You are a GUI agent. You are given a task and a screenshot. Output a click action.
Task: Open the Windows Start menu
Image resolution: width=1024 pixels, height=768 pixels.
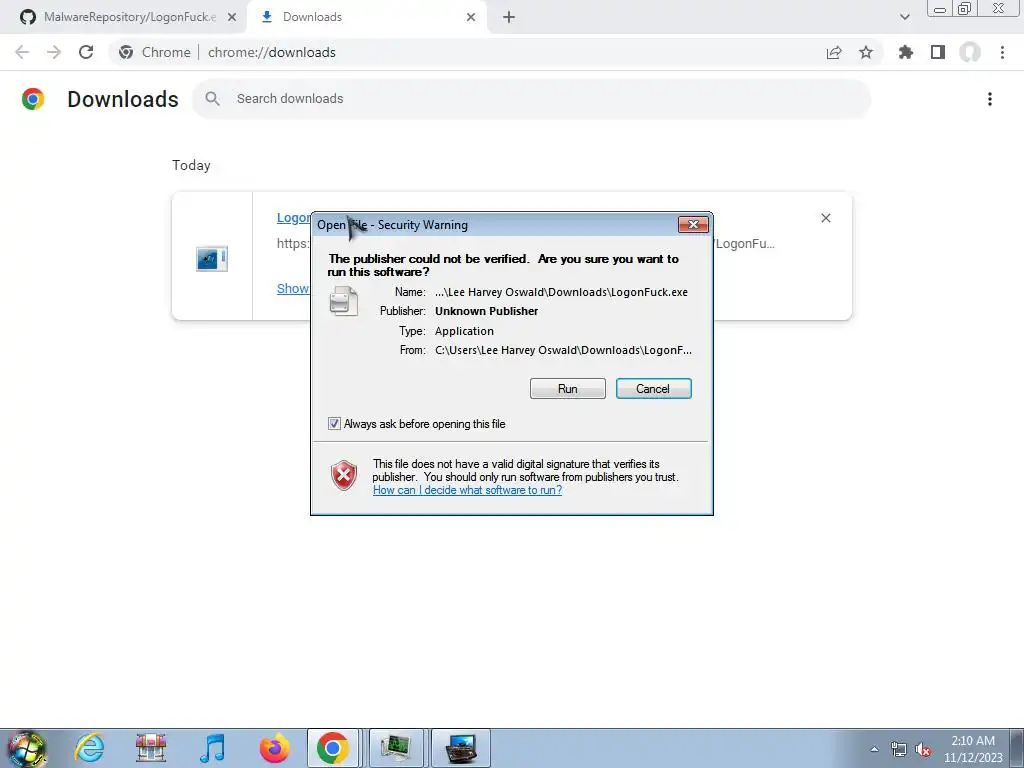point(27,748)
